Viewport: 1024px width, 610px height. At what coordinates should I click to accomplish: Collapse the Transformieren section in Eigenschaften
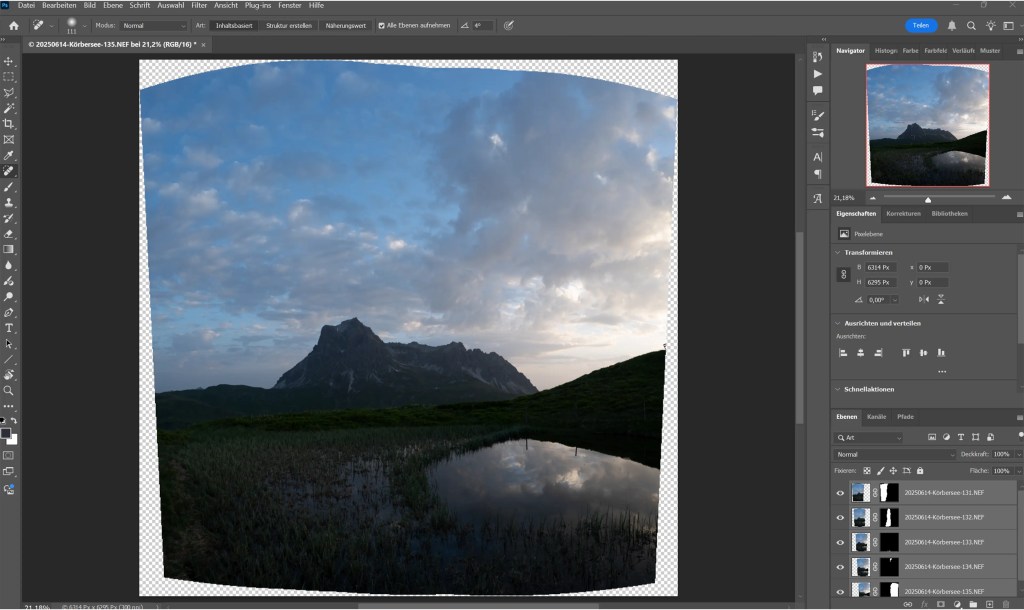point(837,251)
